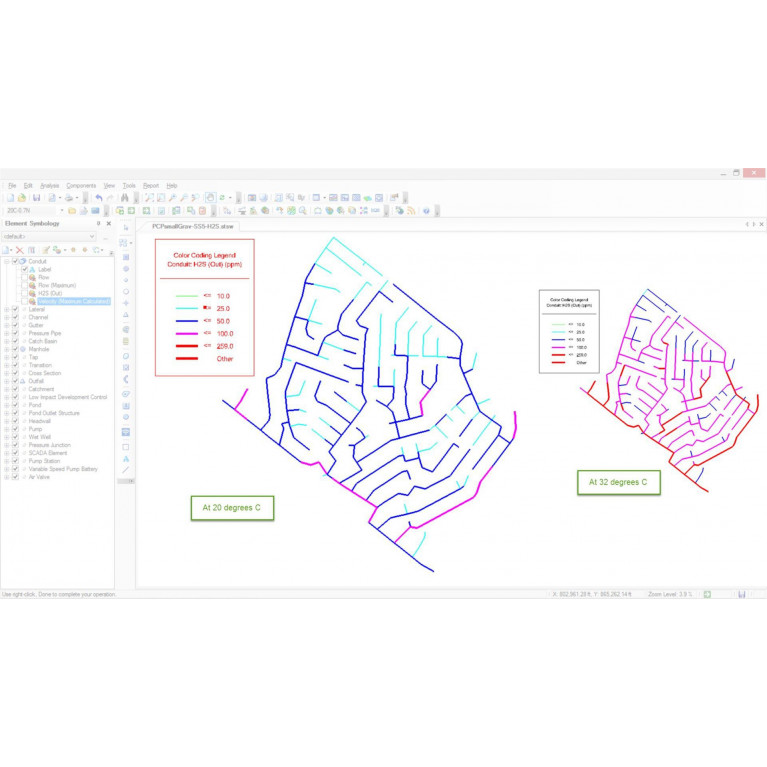Uncheck the Manhole layer checkbox

[x=15, y=349]
